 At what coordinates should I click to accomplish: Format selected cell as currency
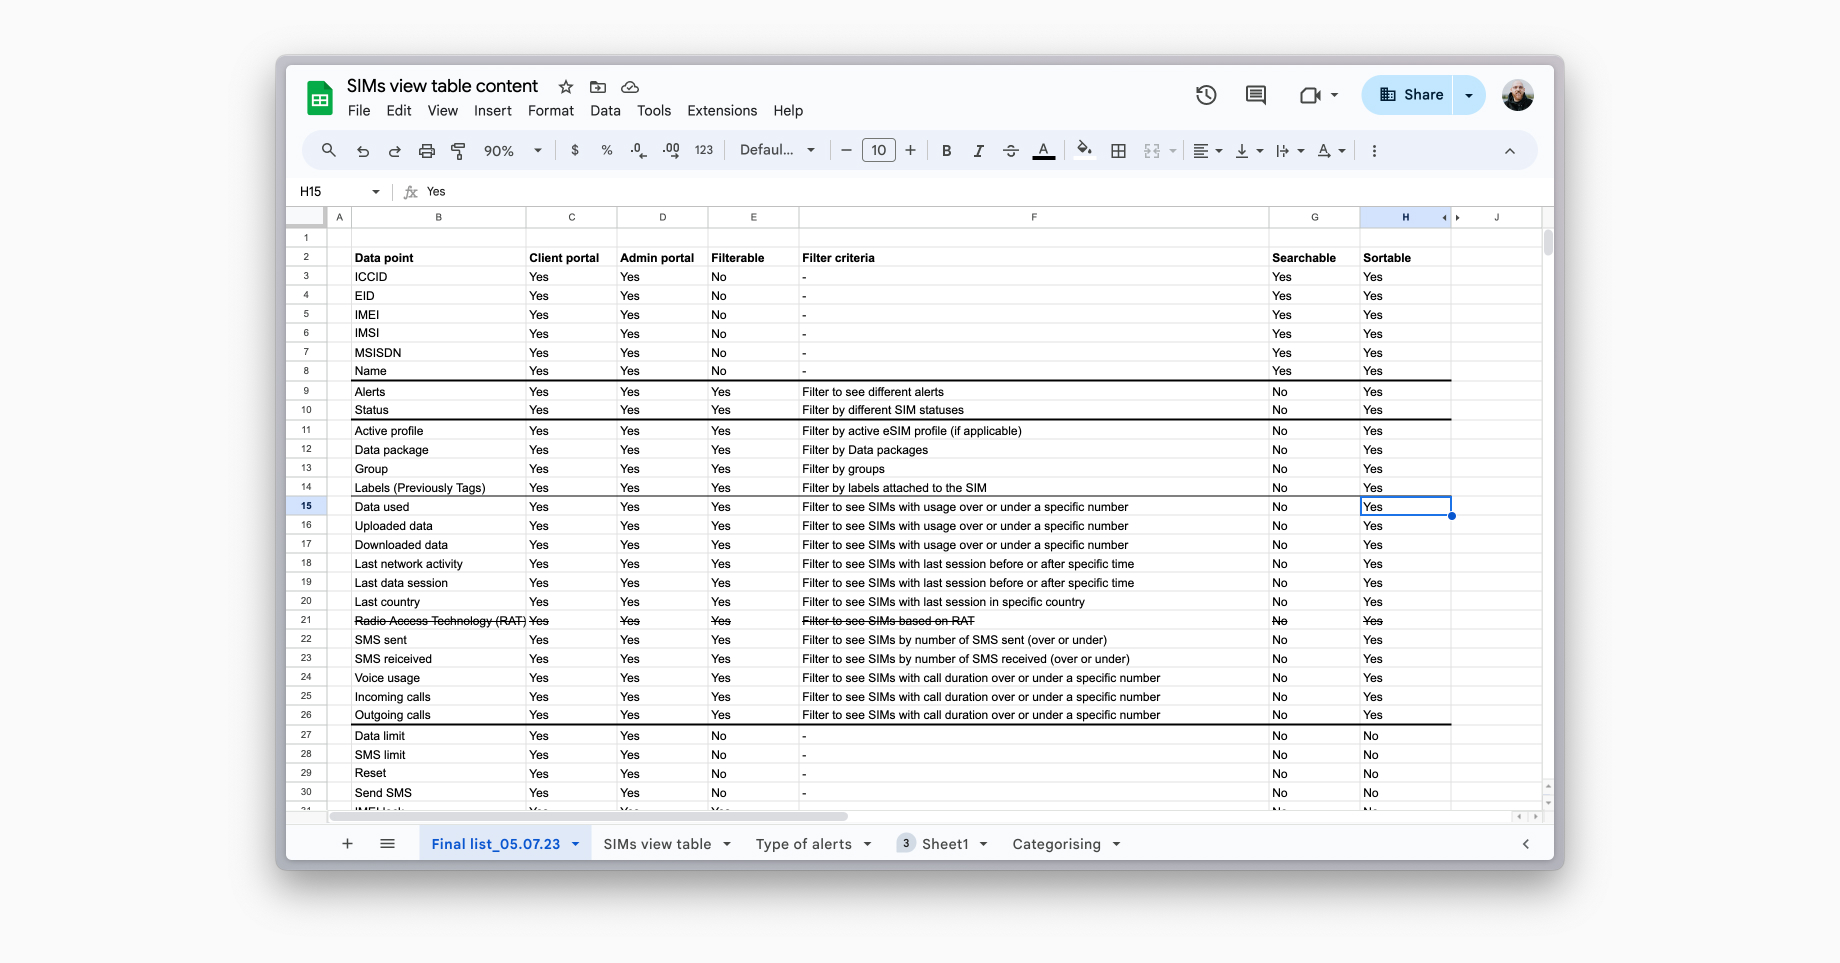(574, 150)
